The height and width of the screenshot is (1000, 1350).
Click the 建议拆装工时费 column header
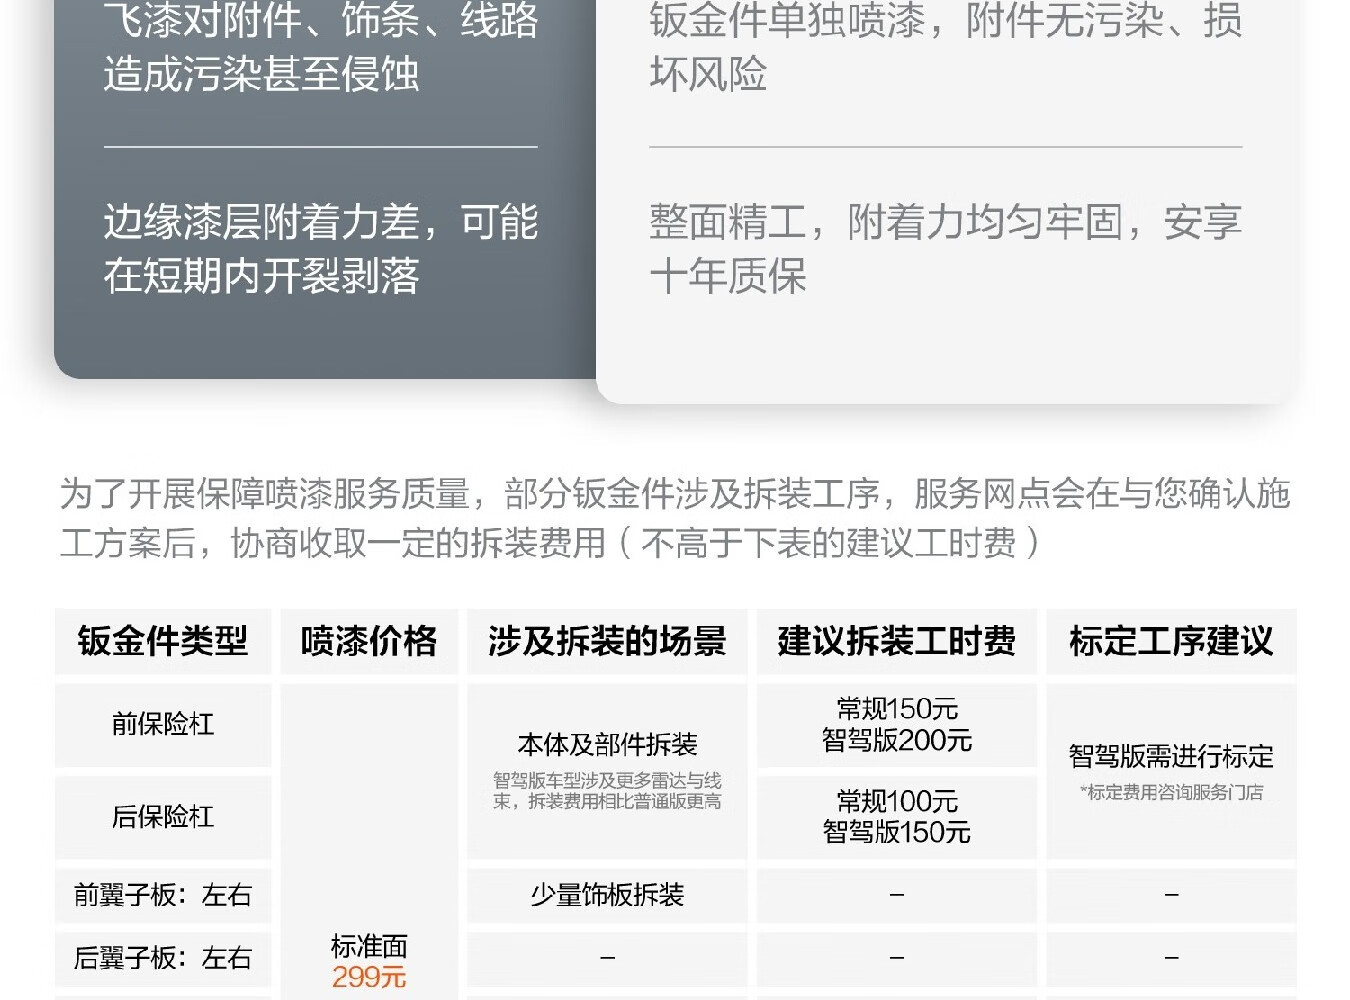pyautogui.click(x=896, y=641)
